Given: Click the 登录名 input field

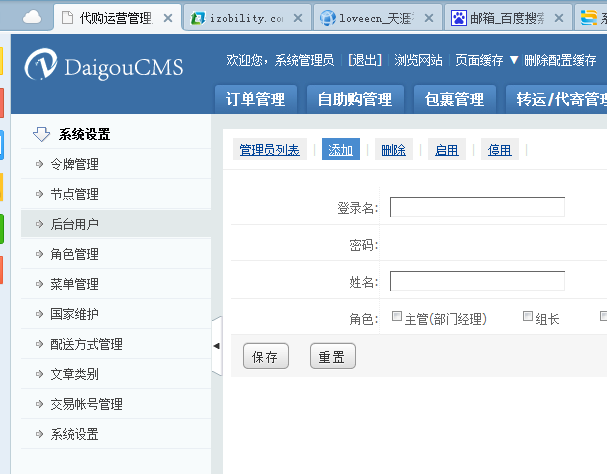Looking at the screenshot, I should pos(477,207).
